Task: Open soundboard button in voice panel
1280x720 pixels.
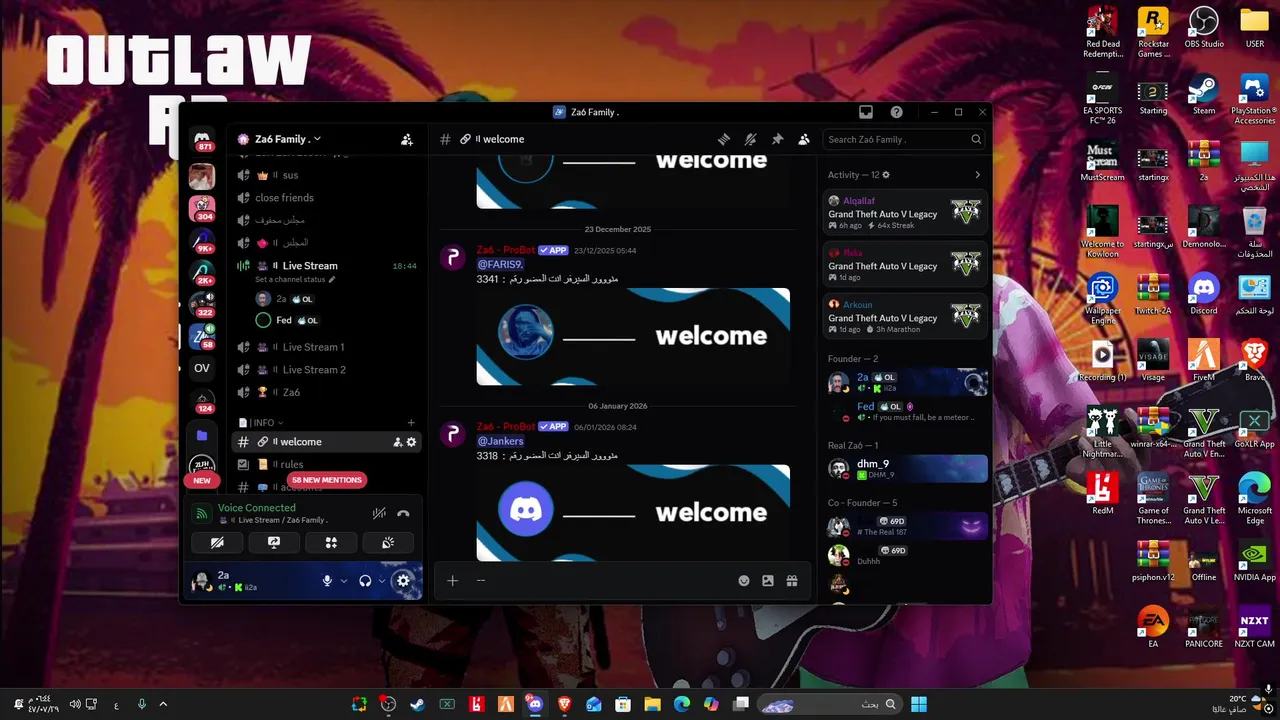Action: pyautogui.click(x=388, y=543)
